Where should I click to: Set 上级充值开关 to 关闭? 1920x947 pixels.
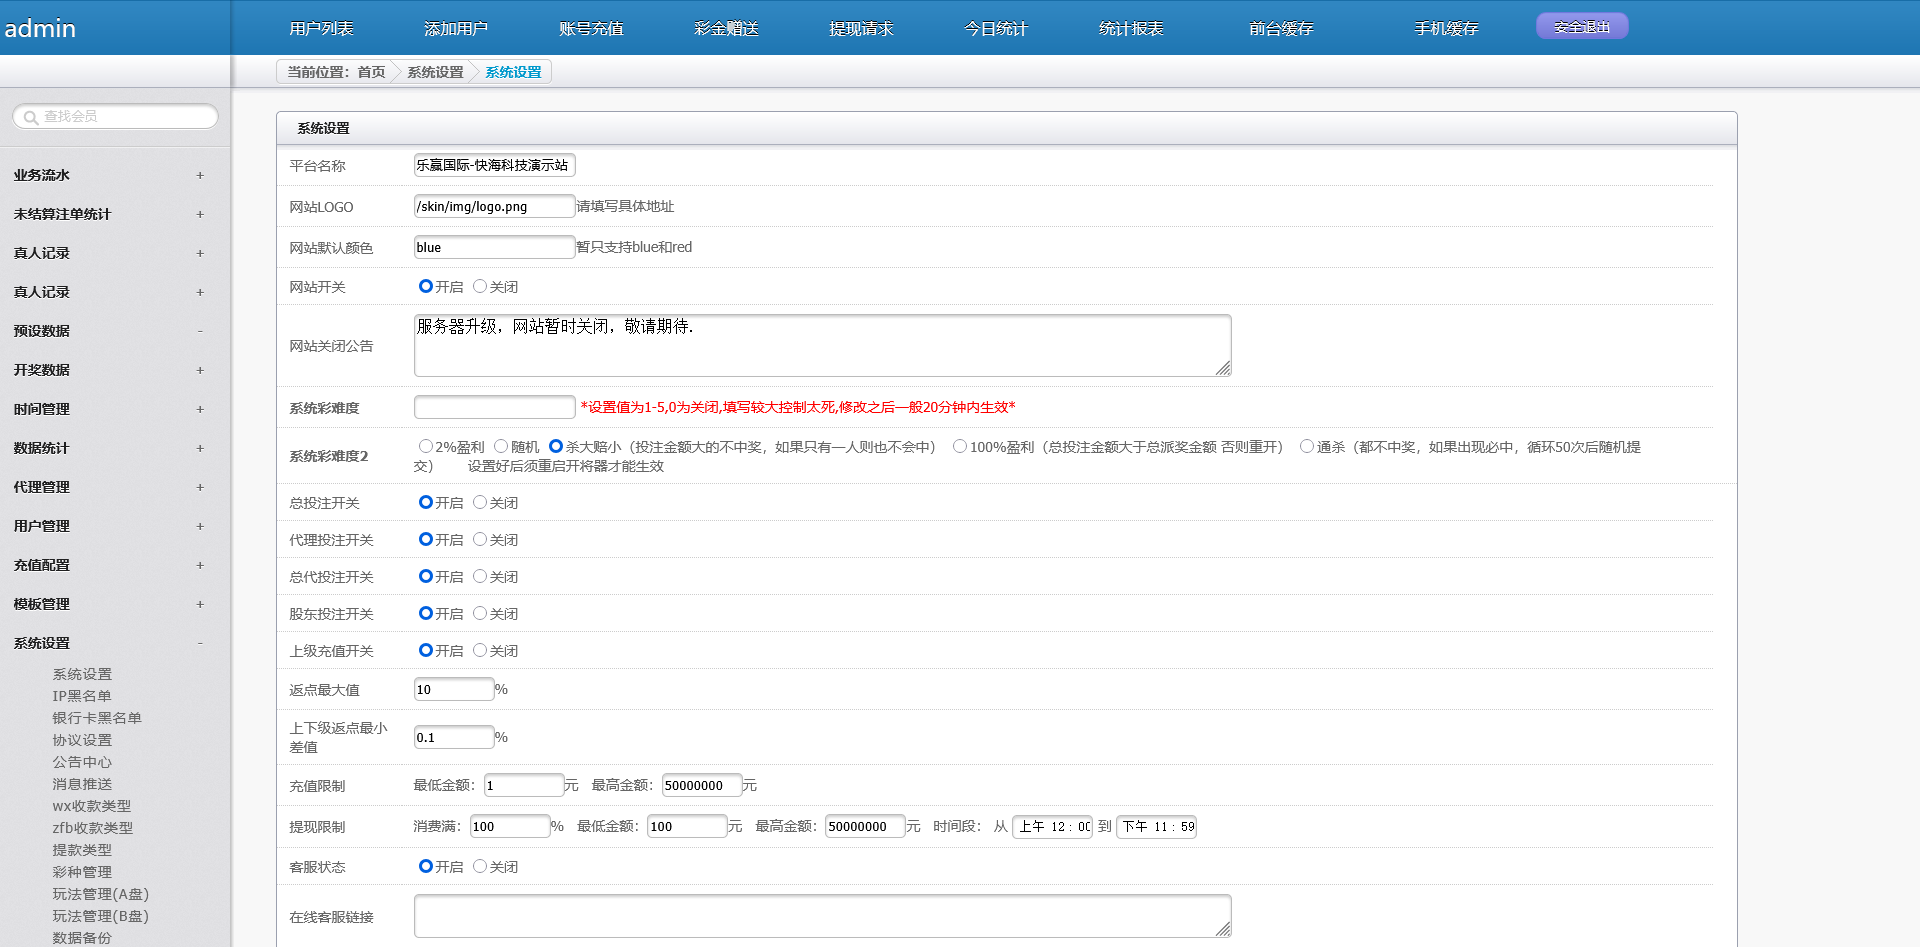(480, 650)
